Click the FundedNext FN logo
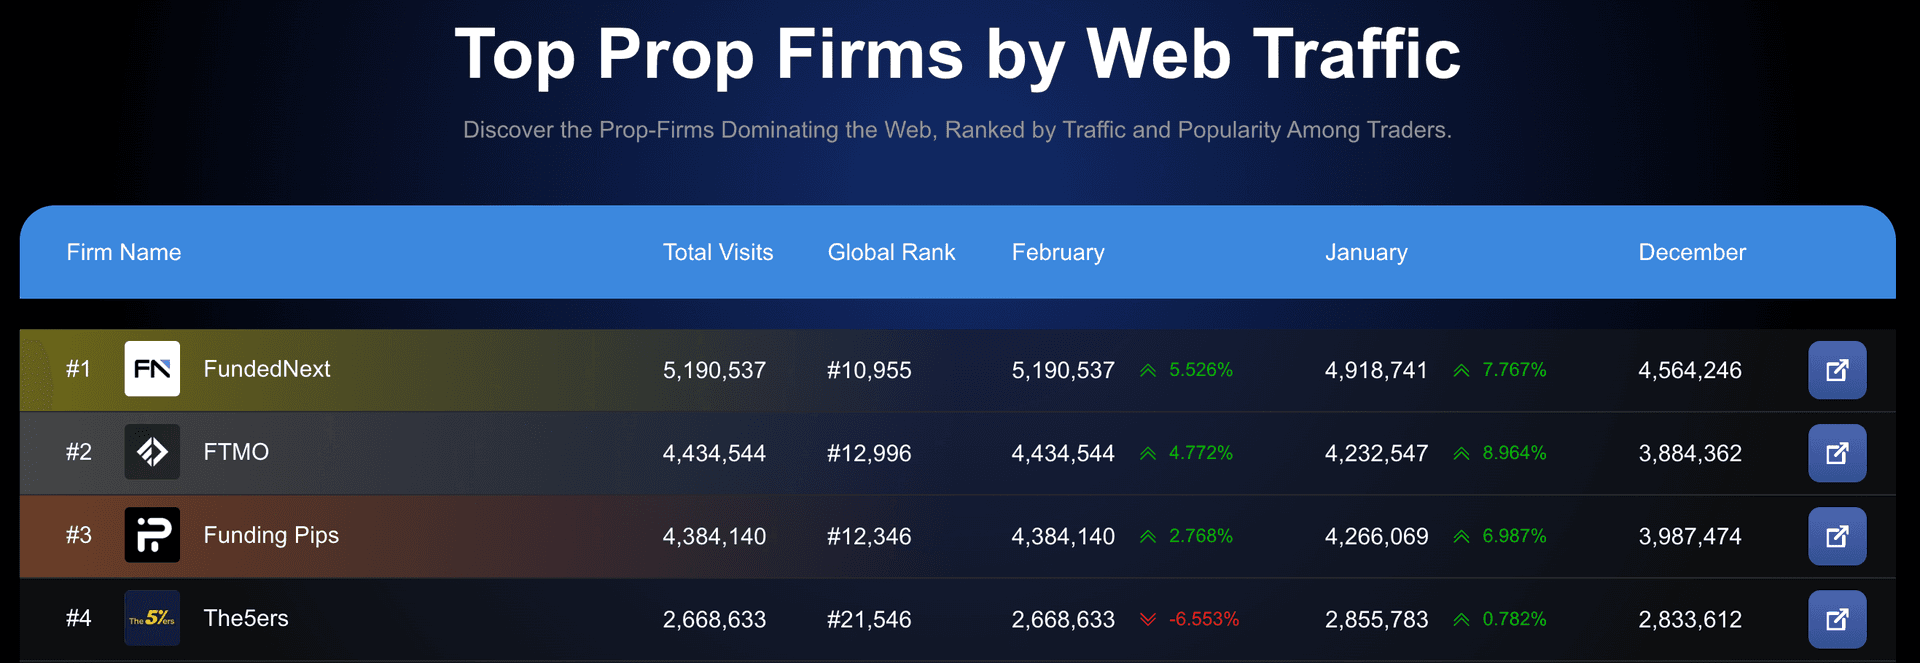Image resolution: width=1920 pixels, height=663 pixels. (x=152, y=369)
